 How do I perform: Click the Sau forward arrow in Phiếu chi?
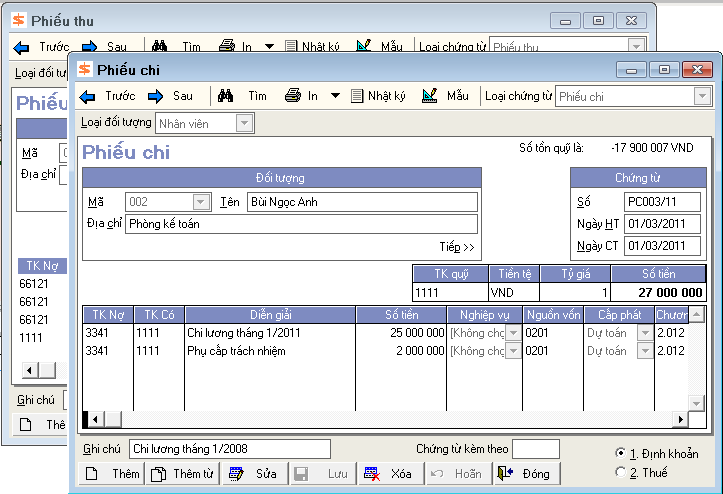pyautogui.click(x=155, y=96)
